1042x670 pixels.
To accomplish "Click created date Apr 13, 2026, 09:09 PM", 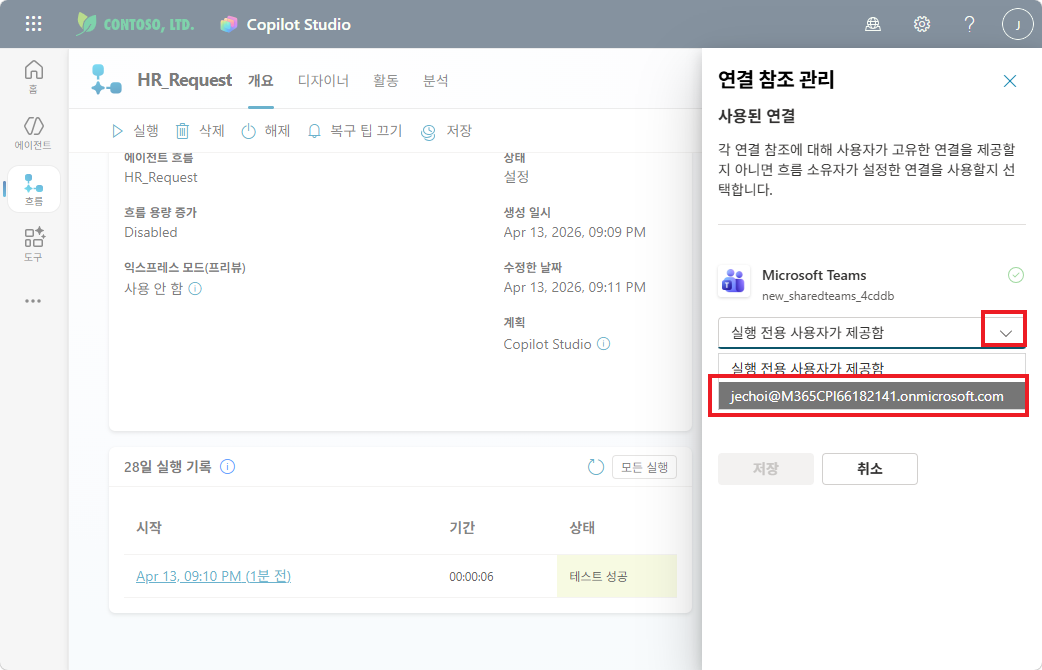I will [x=575, y=233].
